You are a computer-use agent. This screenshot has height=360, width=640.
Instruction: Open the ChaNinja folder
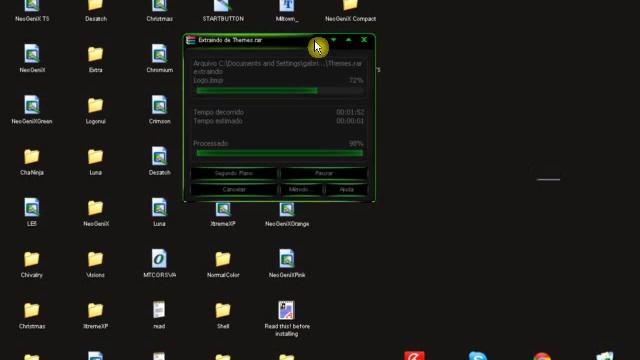tap(32, 156)
